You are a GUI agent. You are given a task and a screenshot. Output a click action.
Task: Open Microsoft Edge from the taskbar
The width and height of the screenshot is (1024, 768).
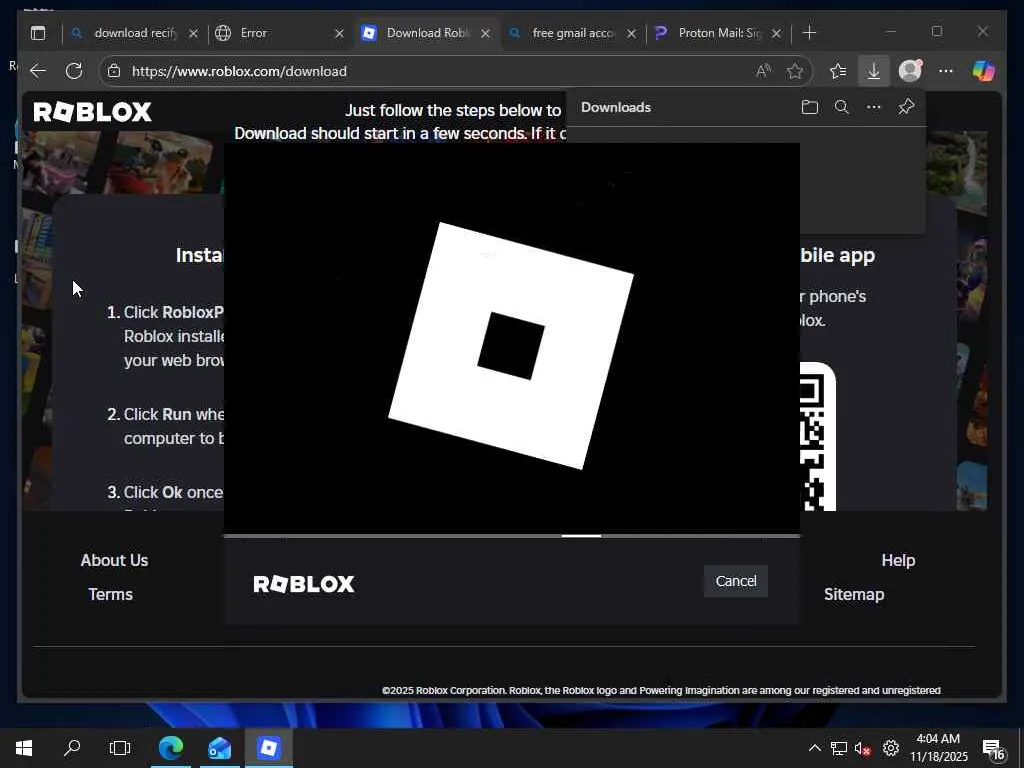coord(171,748)
